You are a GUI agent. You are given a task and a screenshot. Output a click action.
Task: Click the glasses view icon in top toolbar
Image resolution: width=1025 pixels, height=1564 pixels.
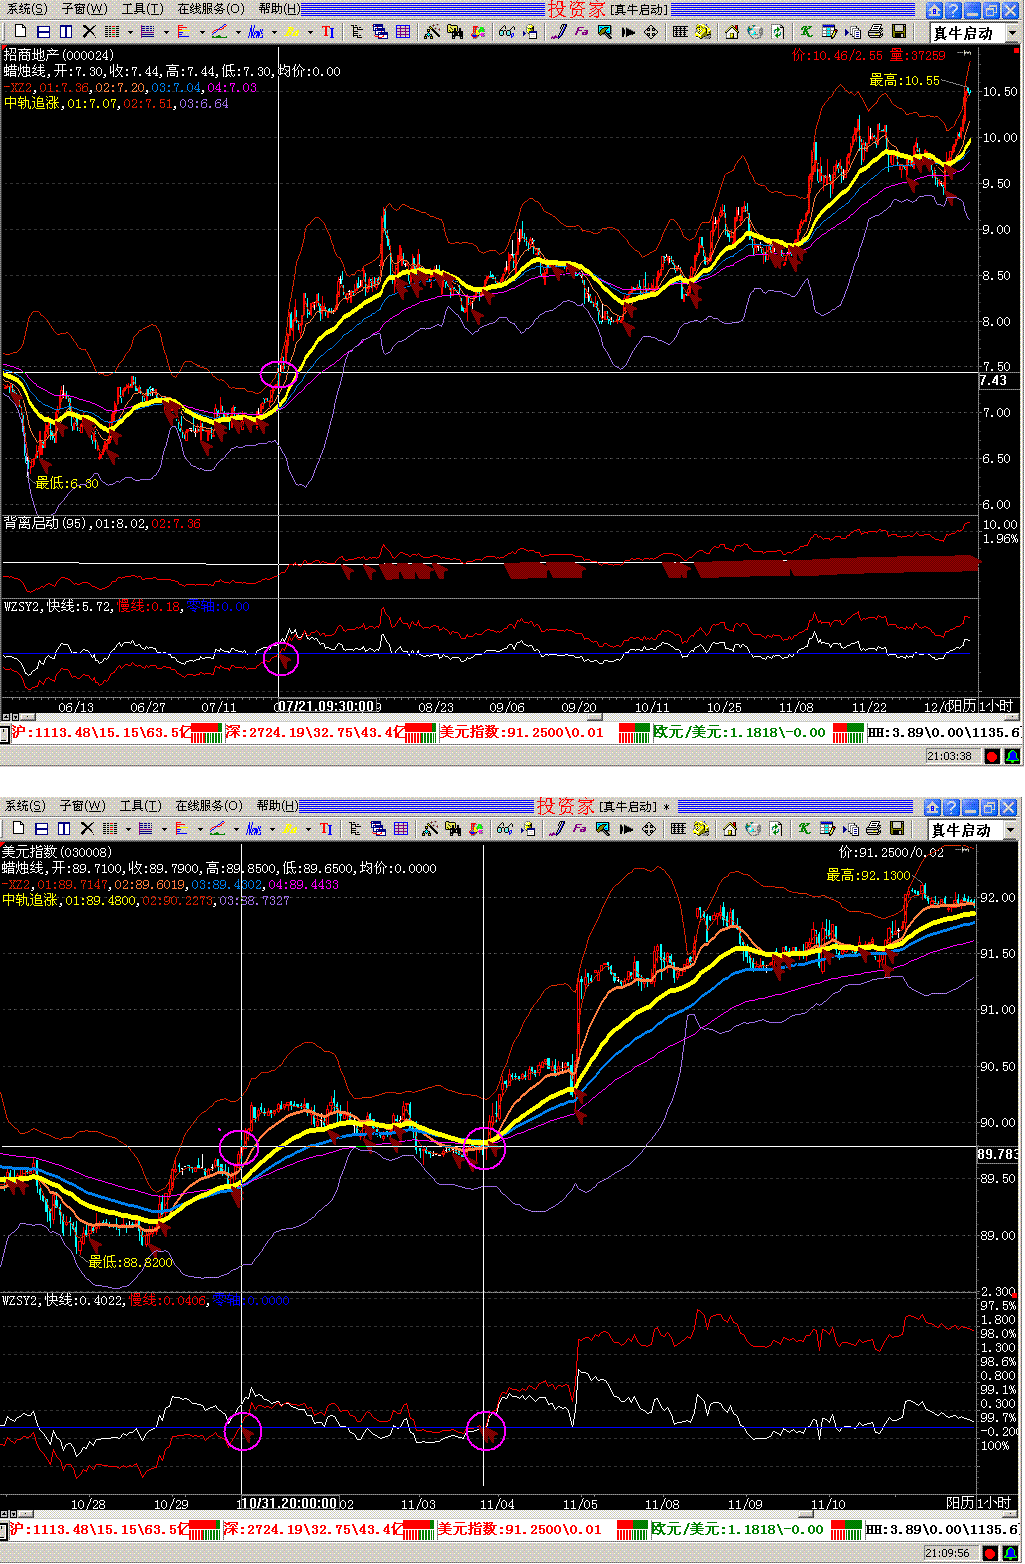[x=507, y=32]
